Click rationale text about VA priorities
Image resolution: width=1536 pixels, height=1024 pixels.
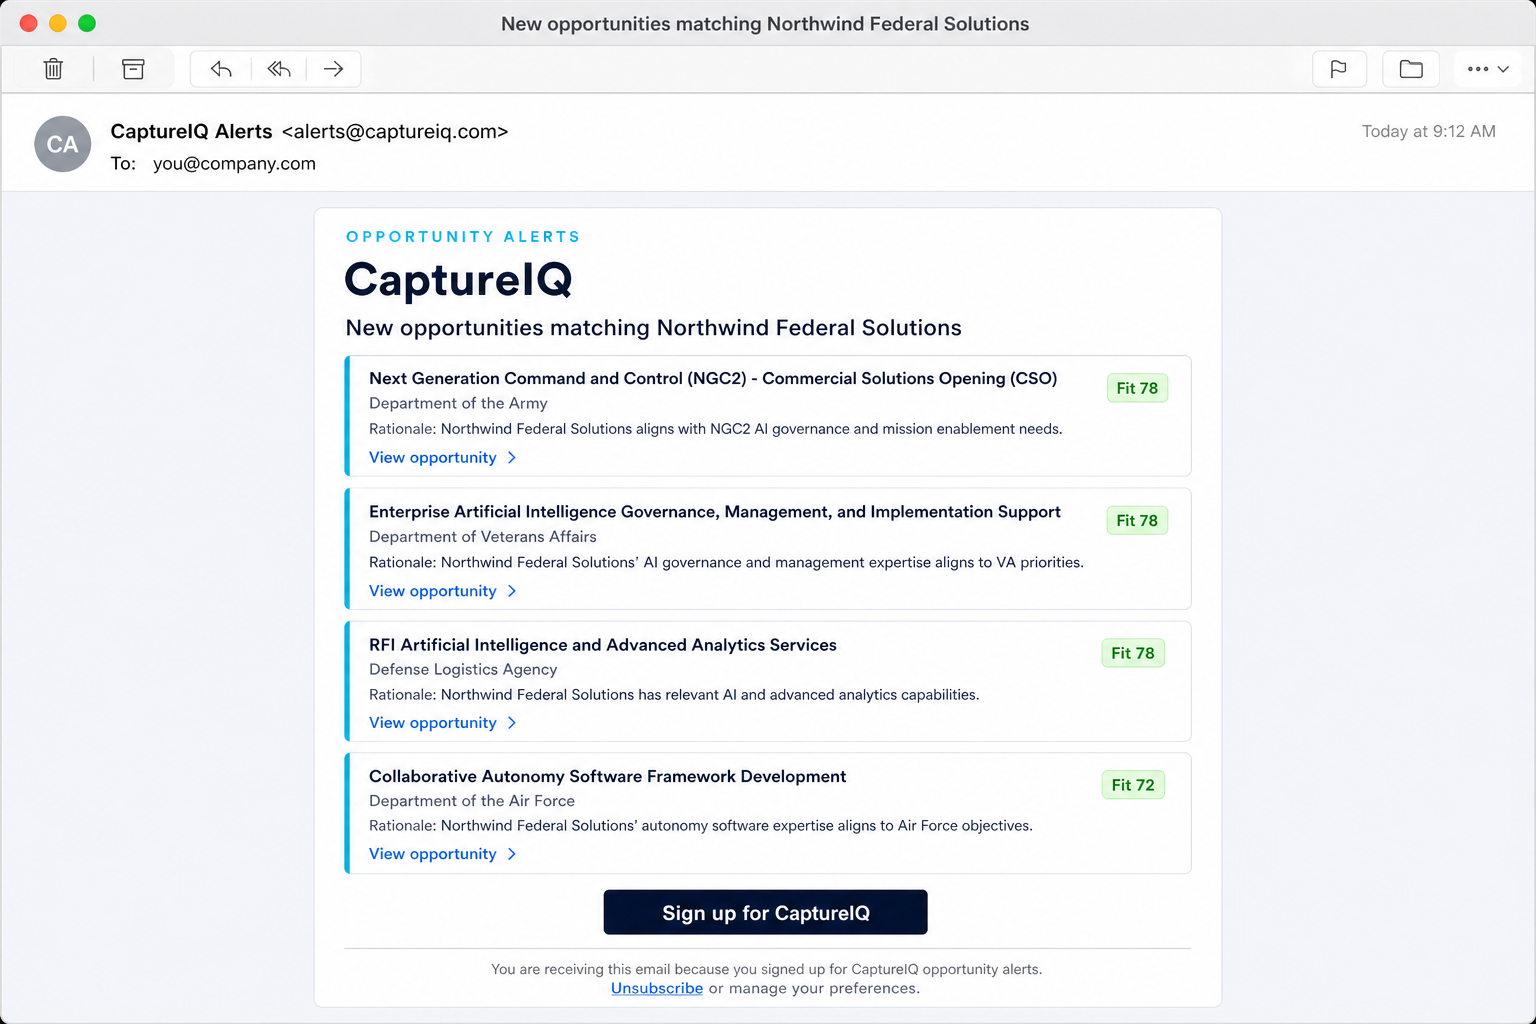click(726, 563)
